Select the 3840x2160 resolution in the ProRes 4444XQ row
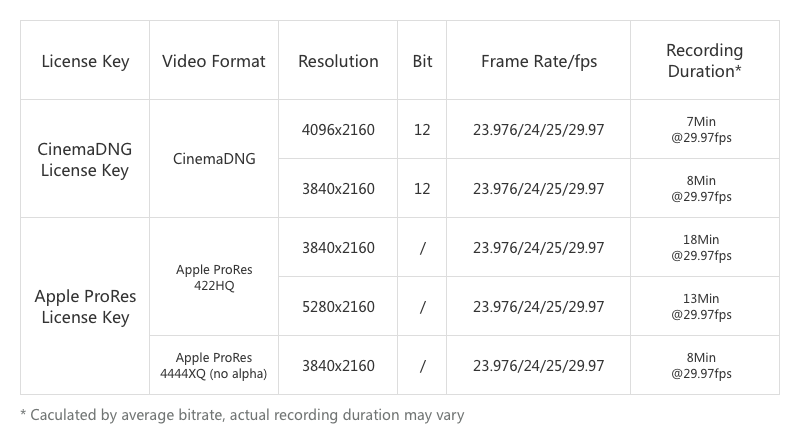This screenshot has width=800, height=444. click(338, 366)
